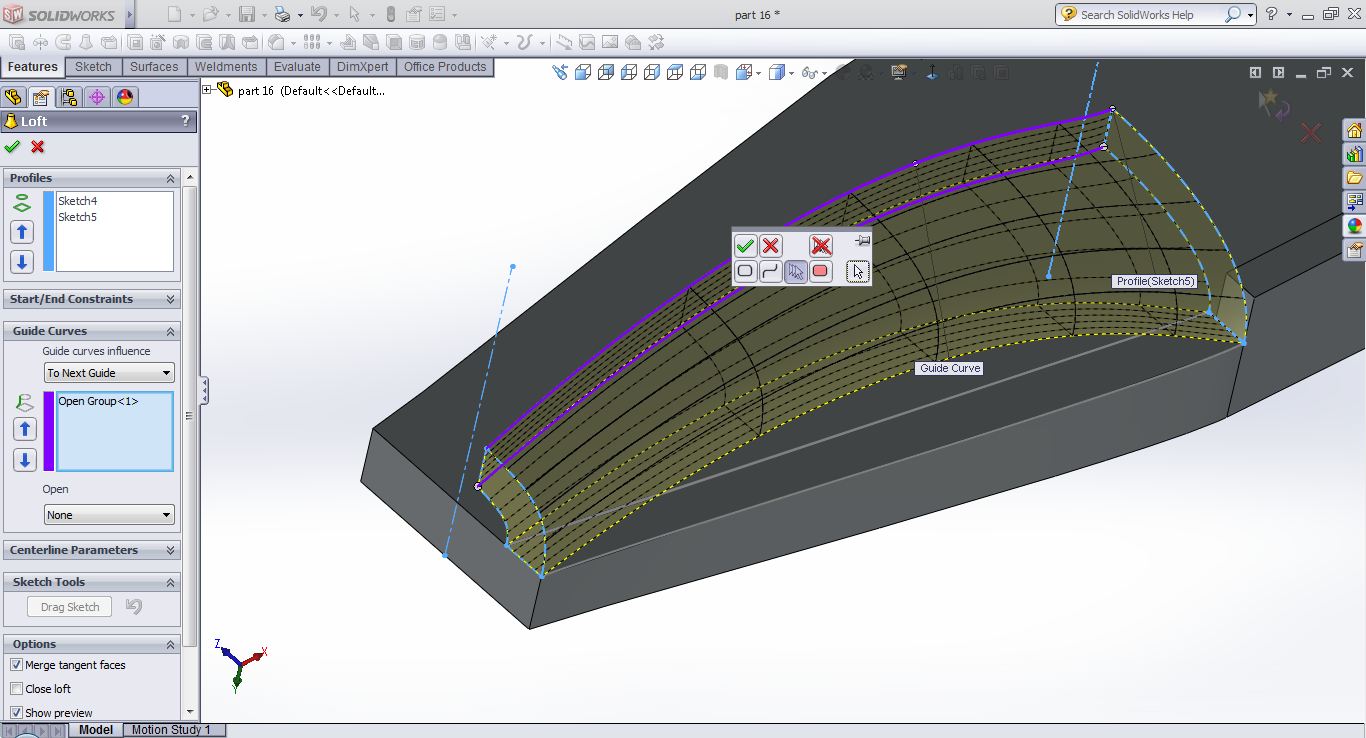Screen dimensions: 1366x738
Task: Switch to the Evaluate tab
Action: 297,67
